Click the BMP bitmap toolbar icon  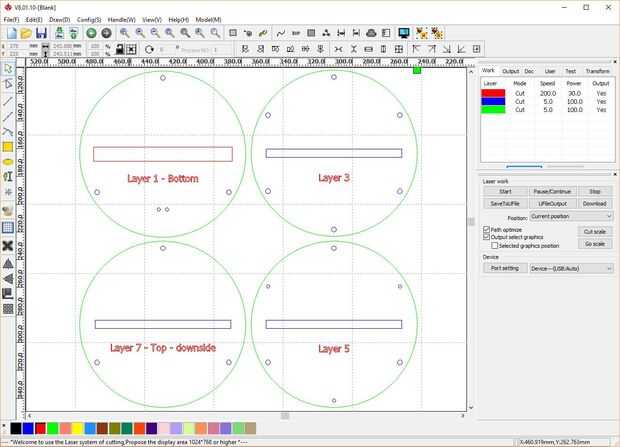pyautogui.click(x=296, y=33)
